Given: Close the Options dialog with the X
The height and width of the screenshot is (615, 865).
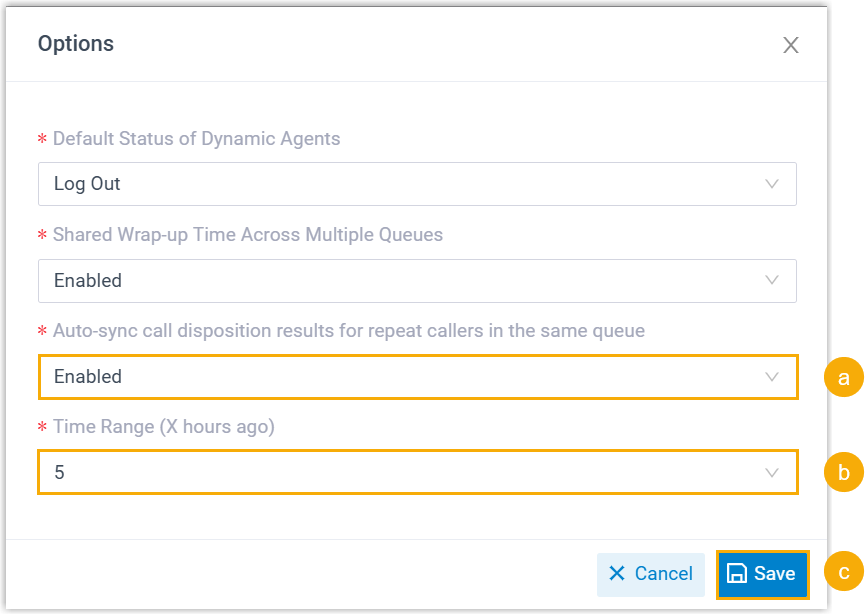Looking at the screenshot, I should tap(790, 44).
